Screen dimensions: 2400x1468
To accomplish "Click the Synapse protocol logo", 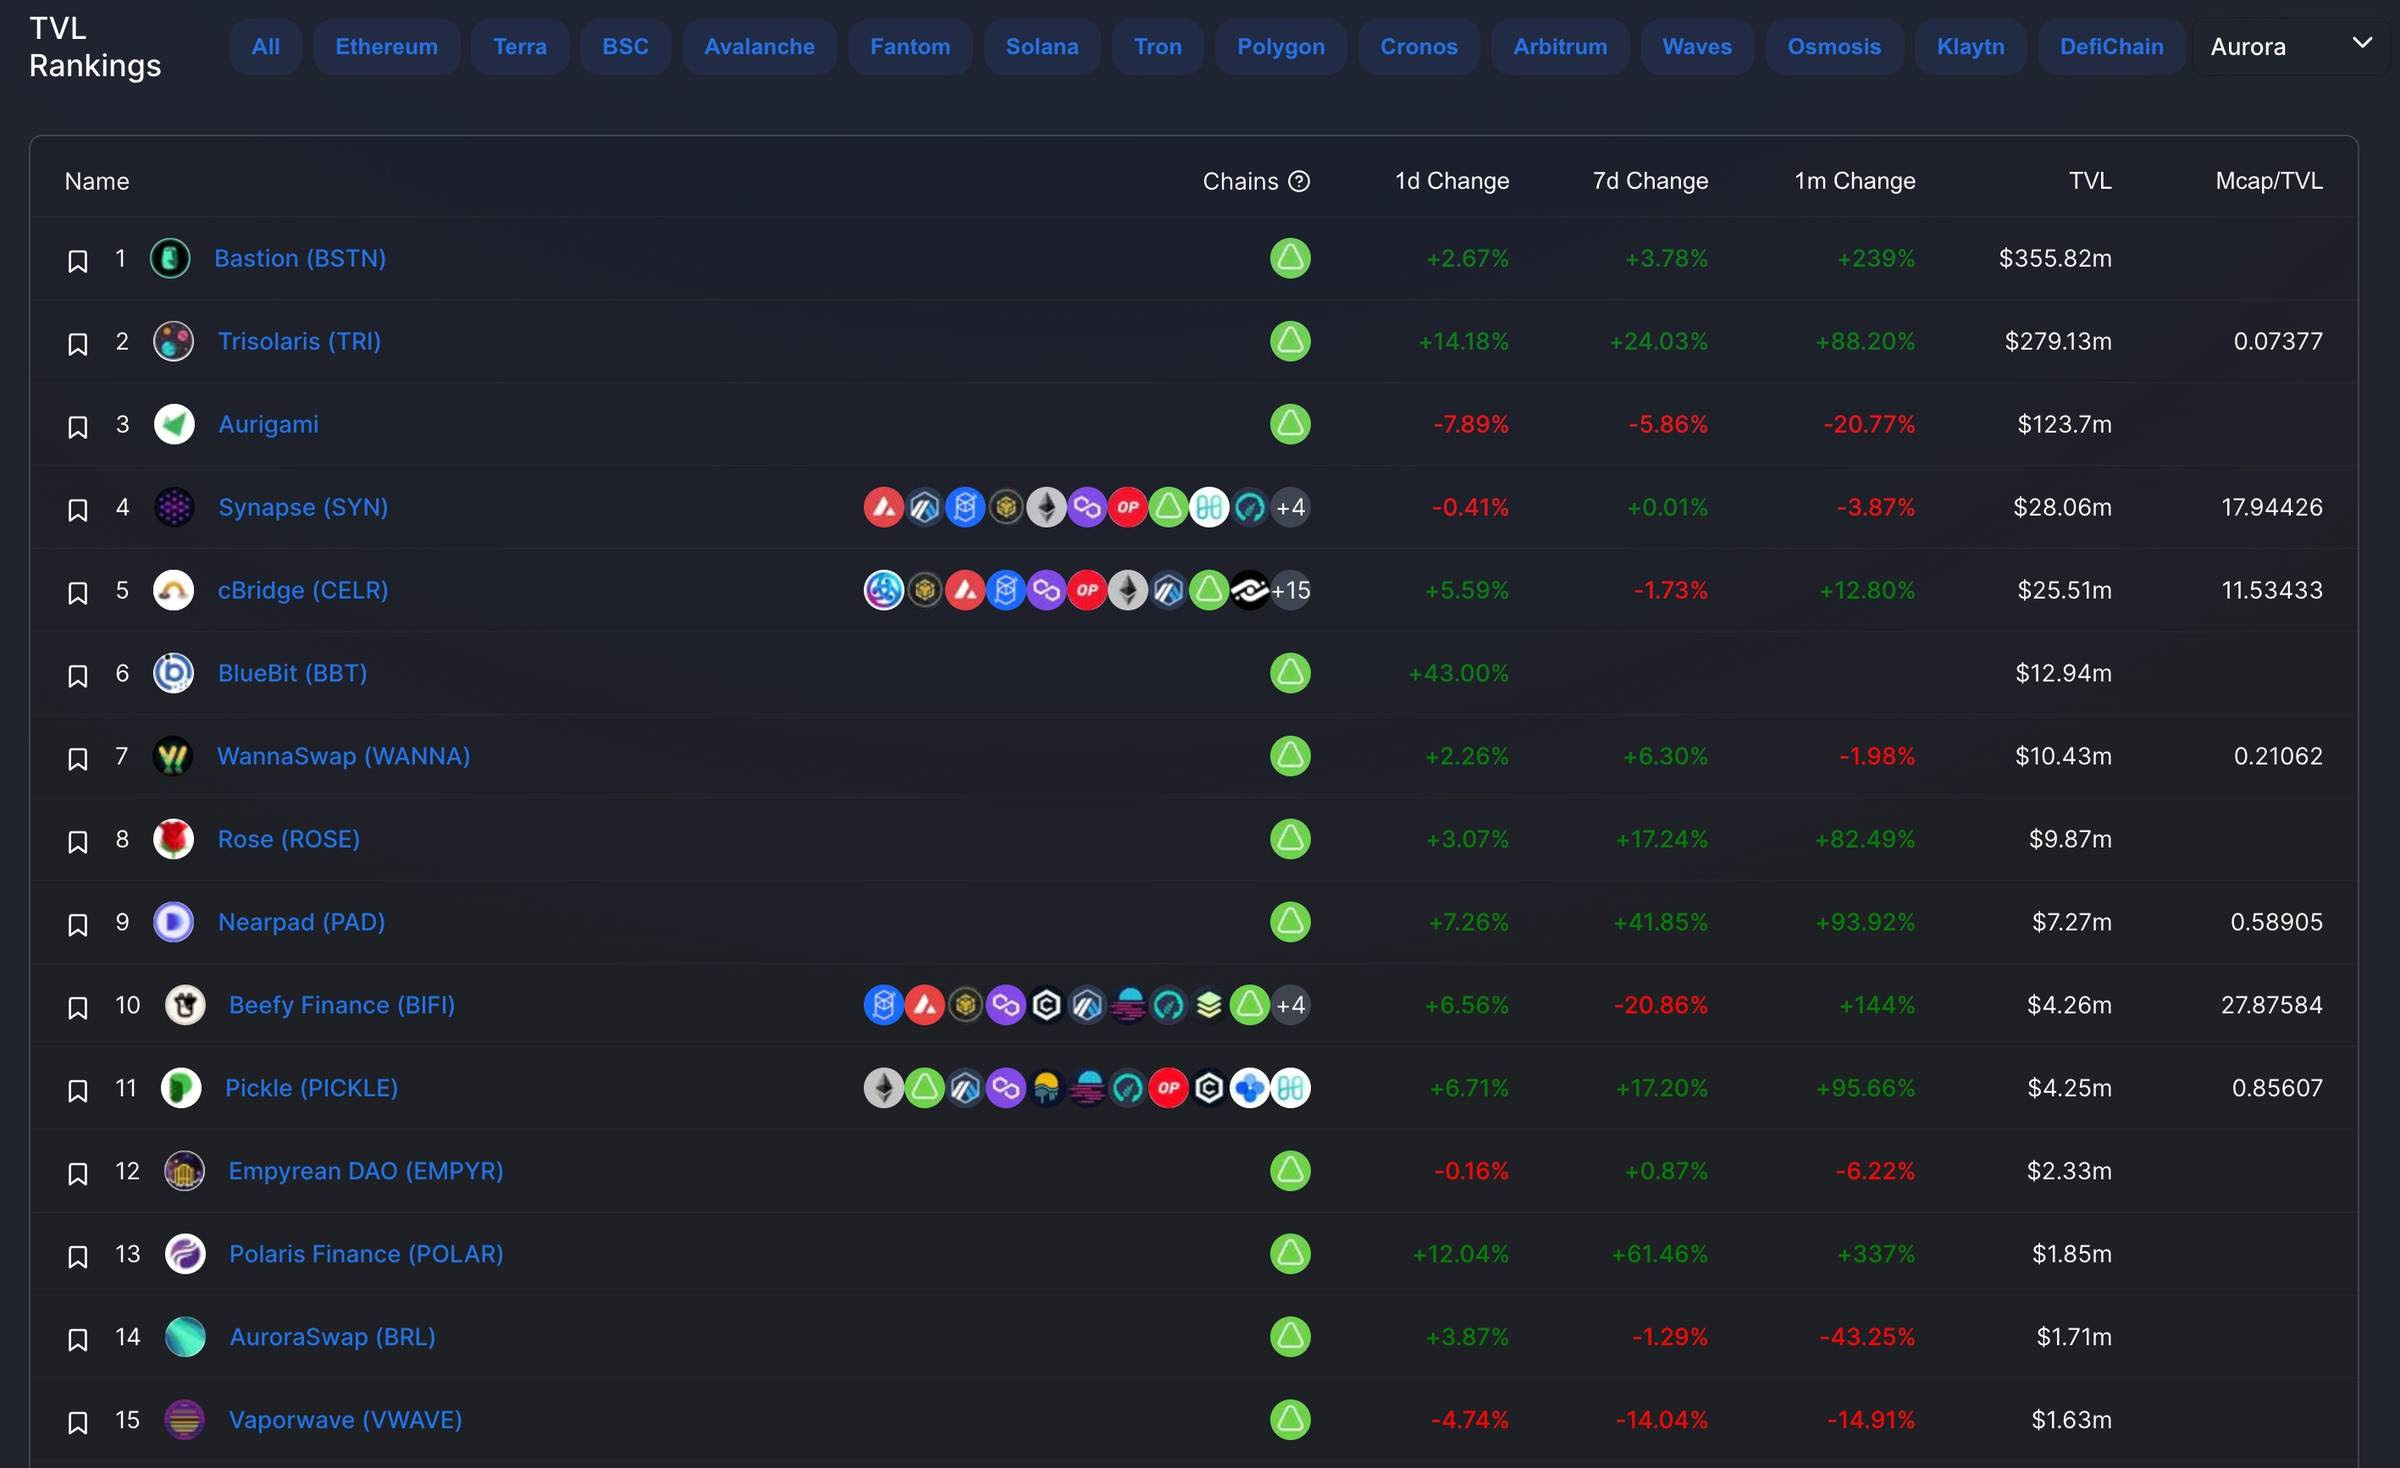I will (173, 507).
